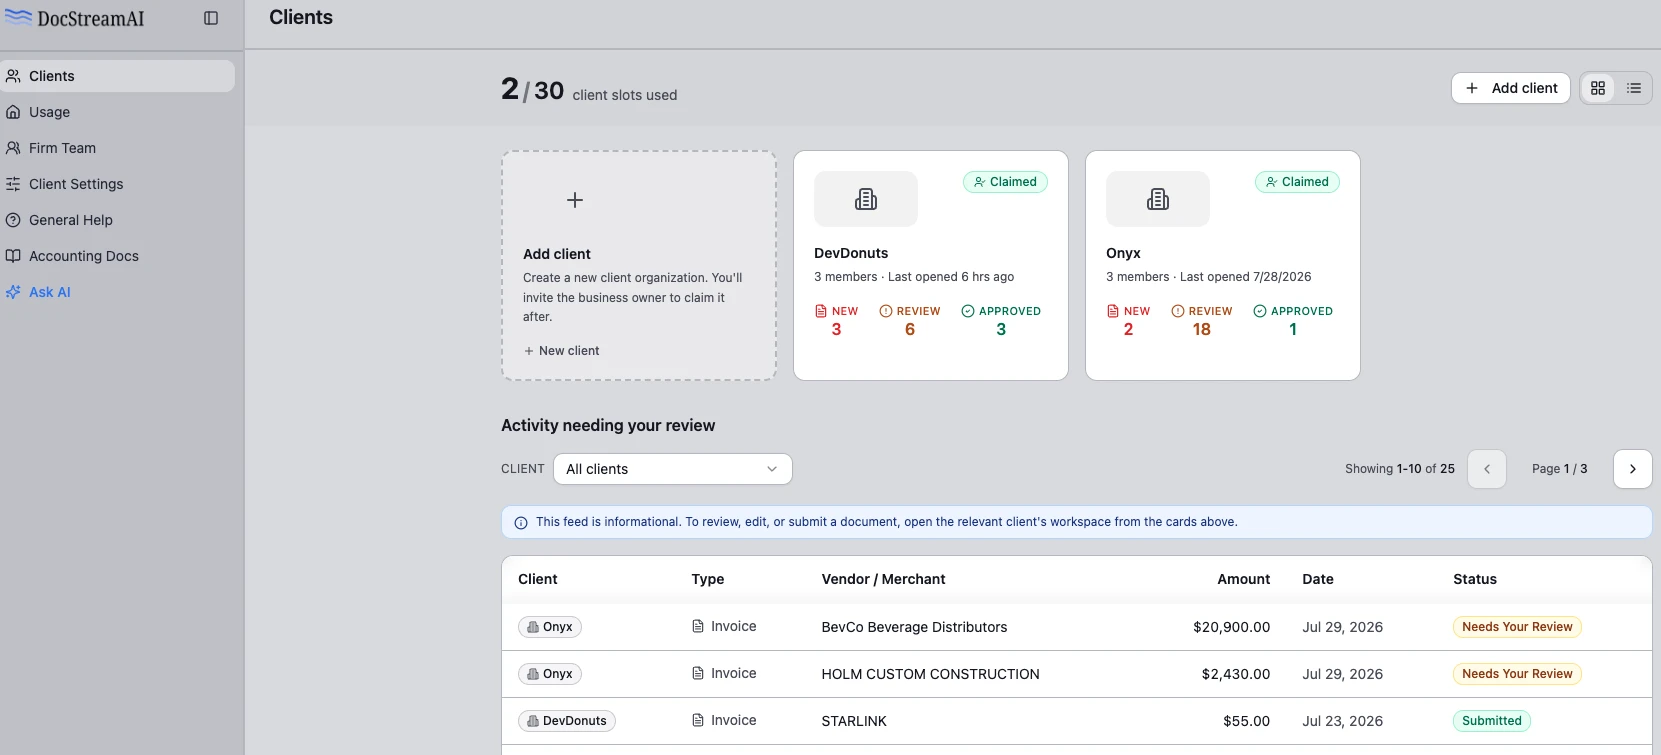Click the Date column header
This screenshot has width=1661, height=755.
[1318, 579]
